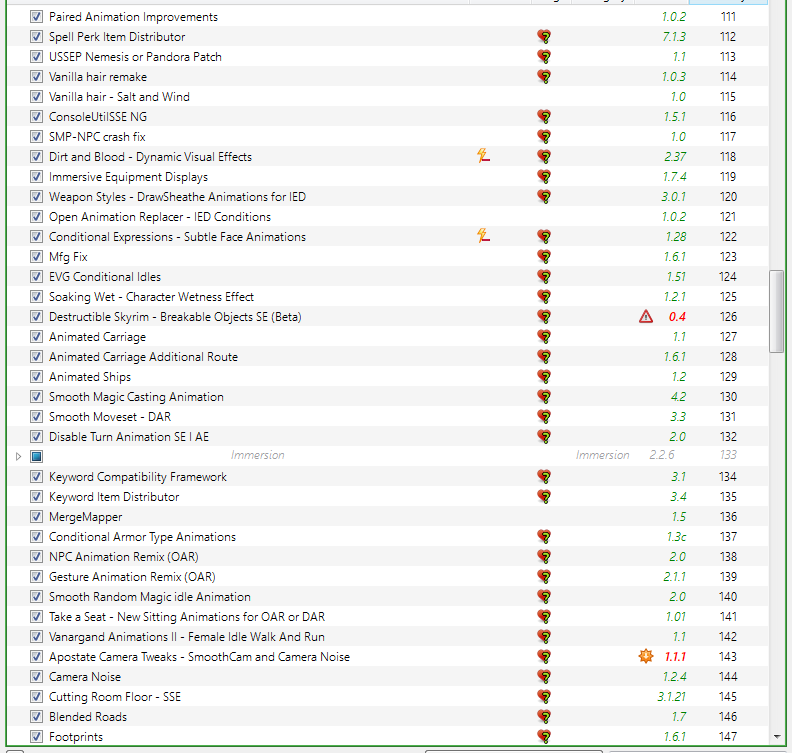Click the Nexus icon for Blended Roads
Image resolution: width=792 pixels, height=753 pixels.
coord(544,717)
